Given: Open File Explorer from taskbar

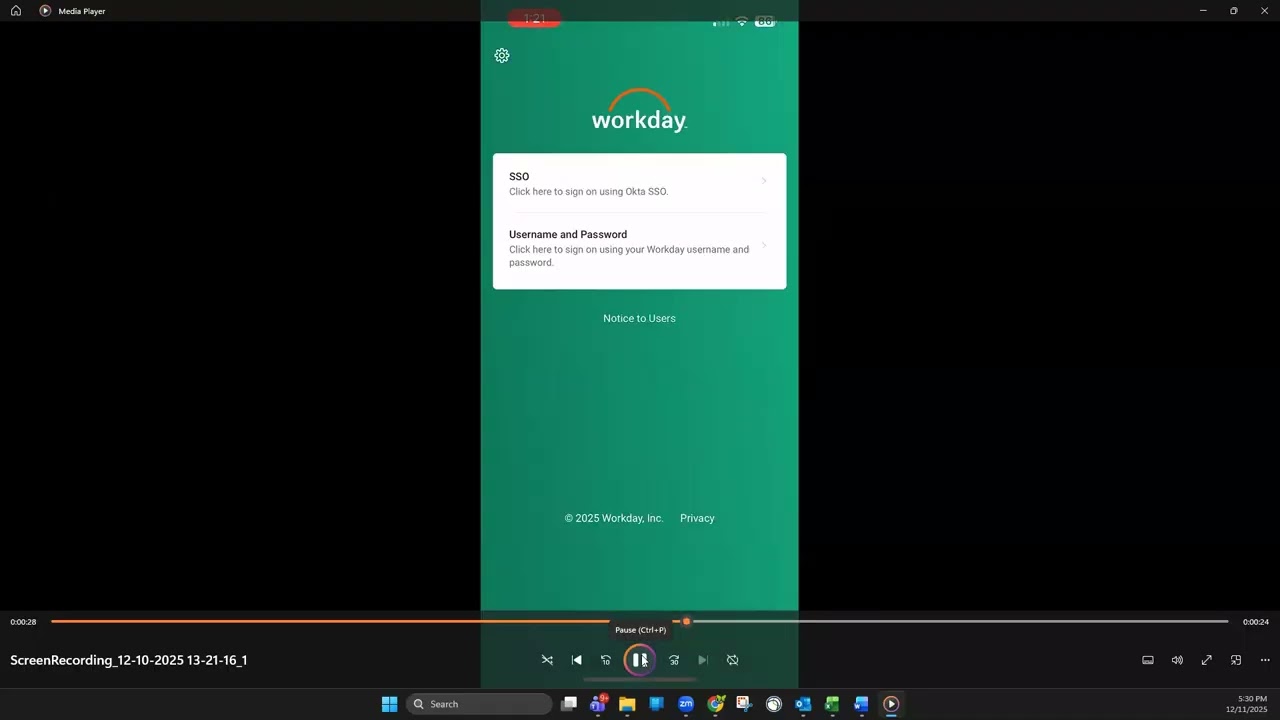Looking at the screenshot, I should 627,704.
